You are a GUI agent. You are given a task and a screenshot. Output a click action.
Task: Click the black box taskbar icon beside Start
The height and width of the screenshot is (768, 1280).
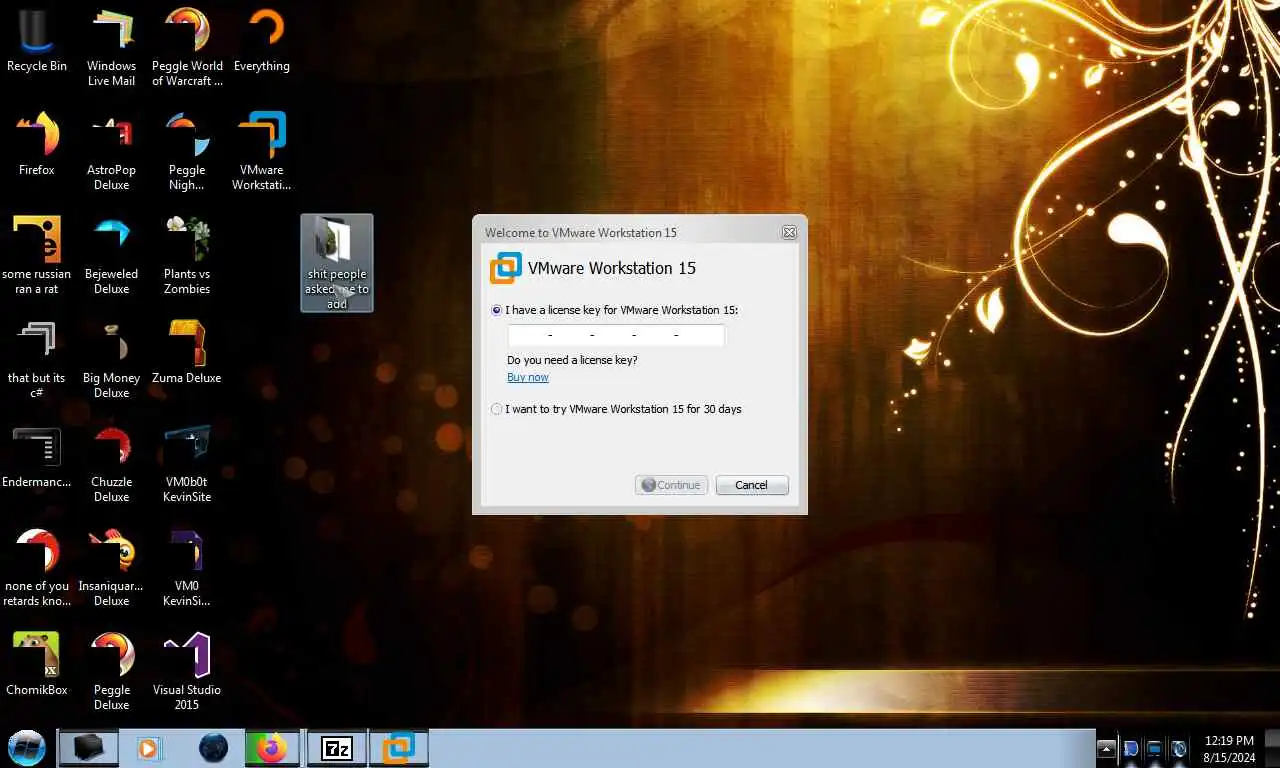pos(88,747)
